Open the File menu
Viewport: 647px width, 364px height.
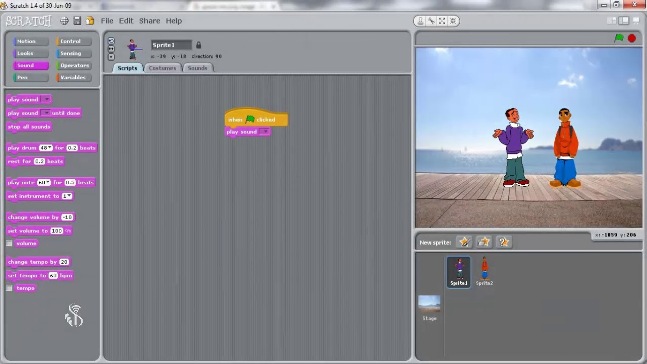pos(107,21)
